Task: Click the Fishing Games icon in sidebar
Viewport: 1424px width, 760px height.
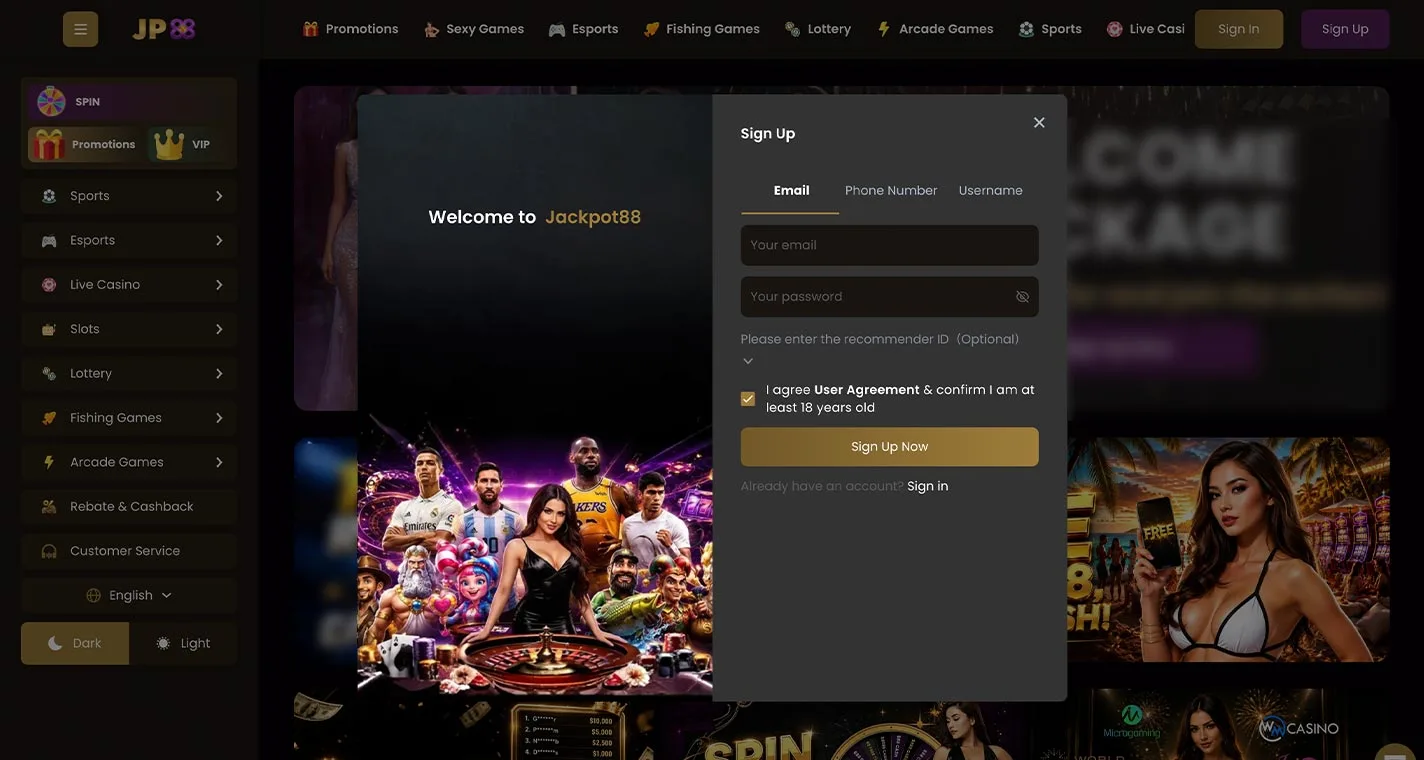Action: click(49, 418)
